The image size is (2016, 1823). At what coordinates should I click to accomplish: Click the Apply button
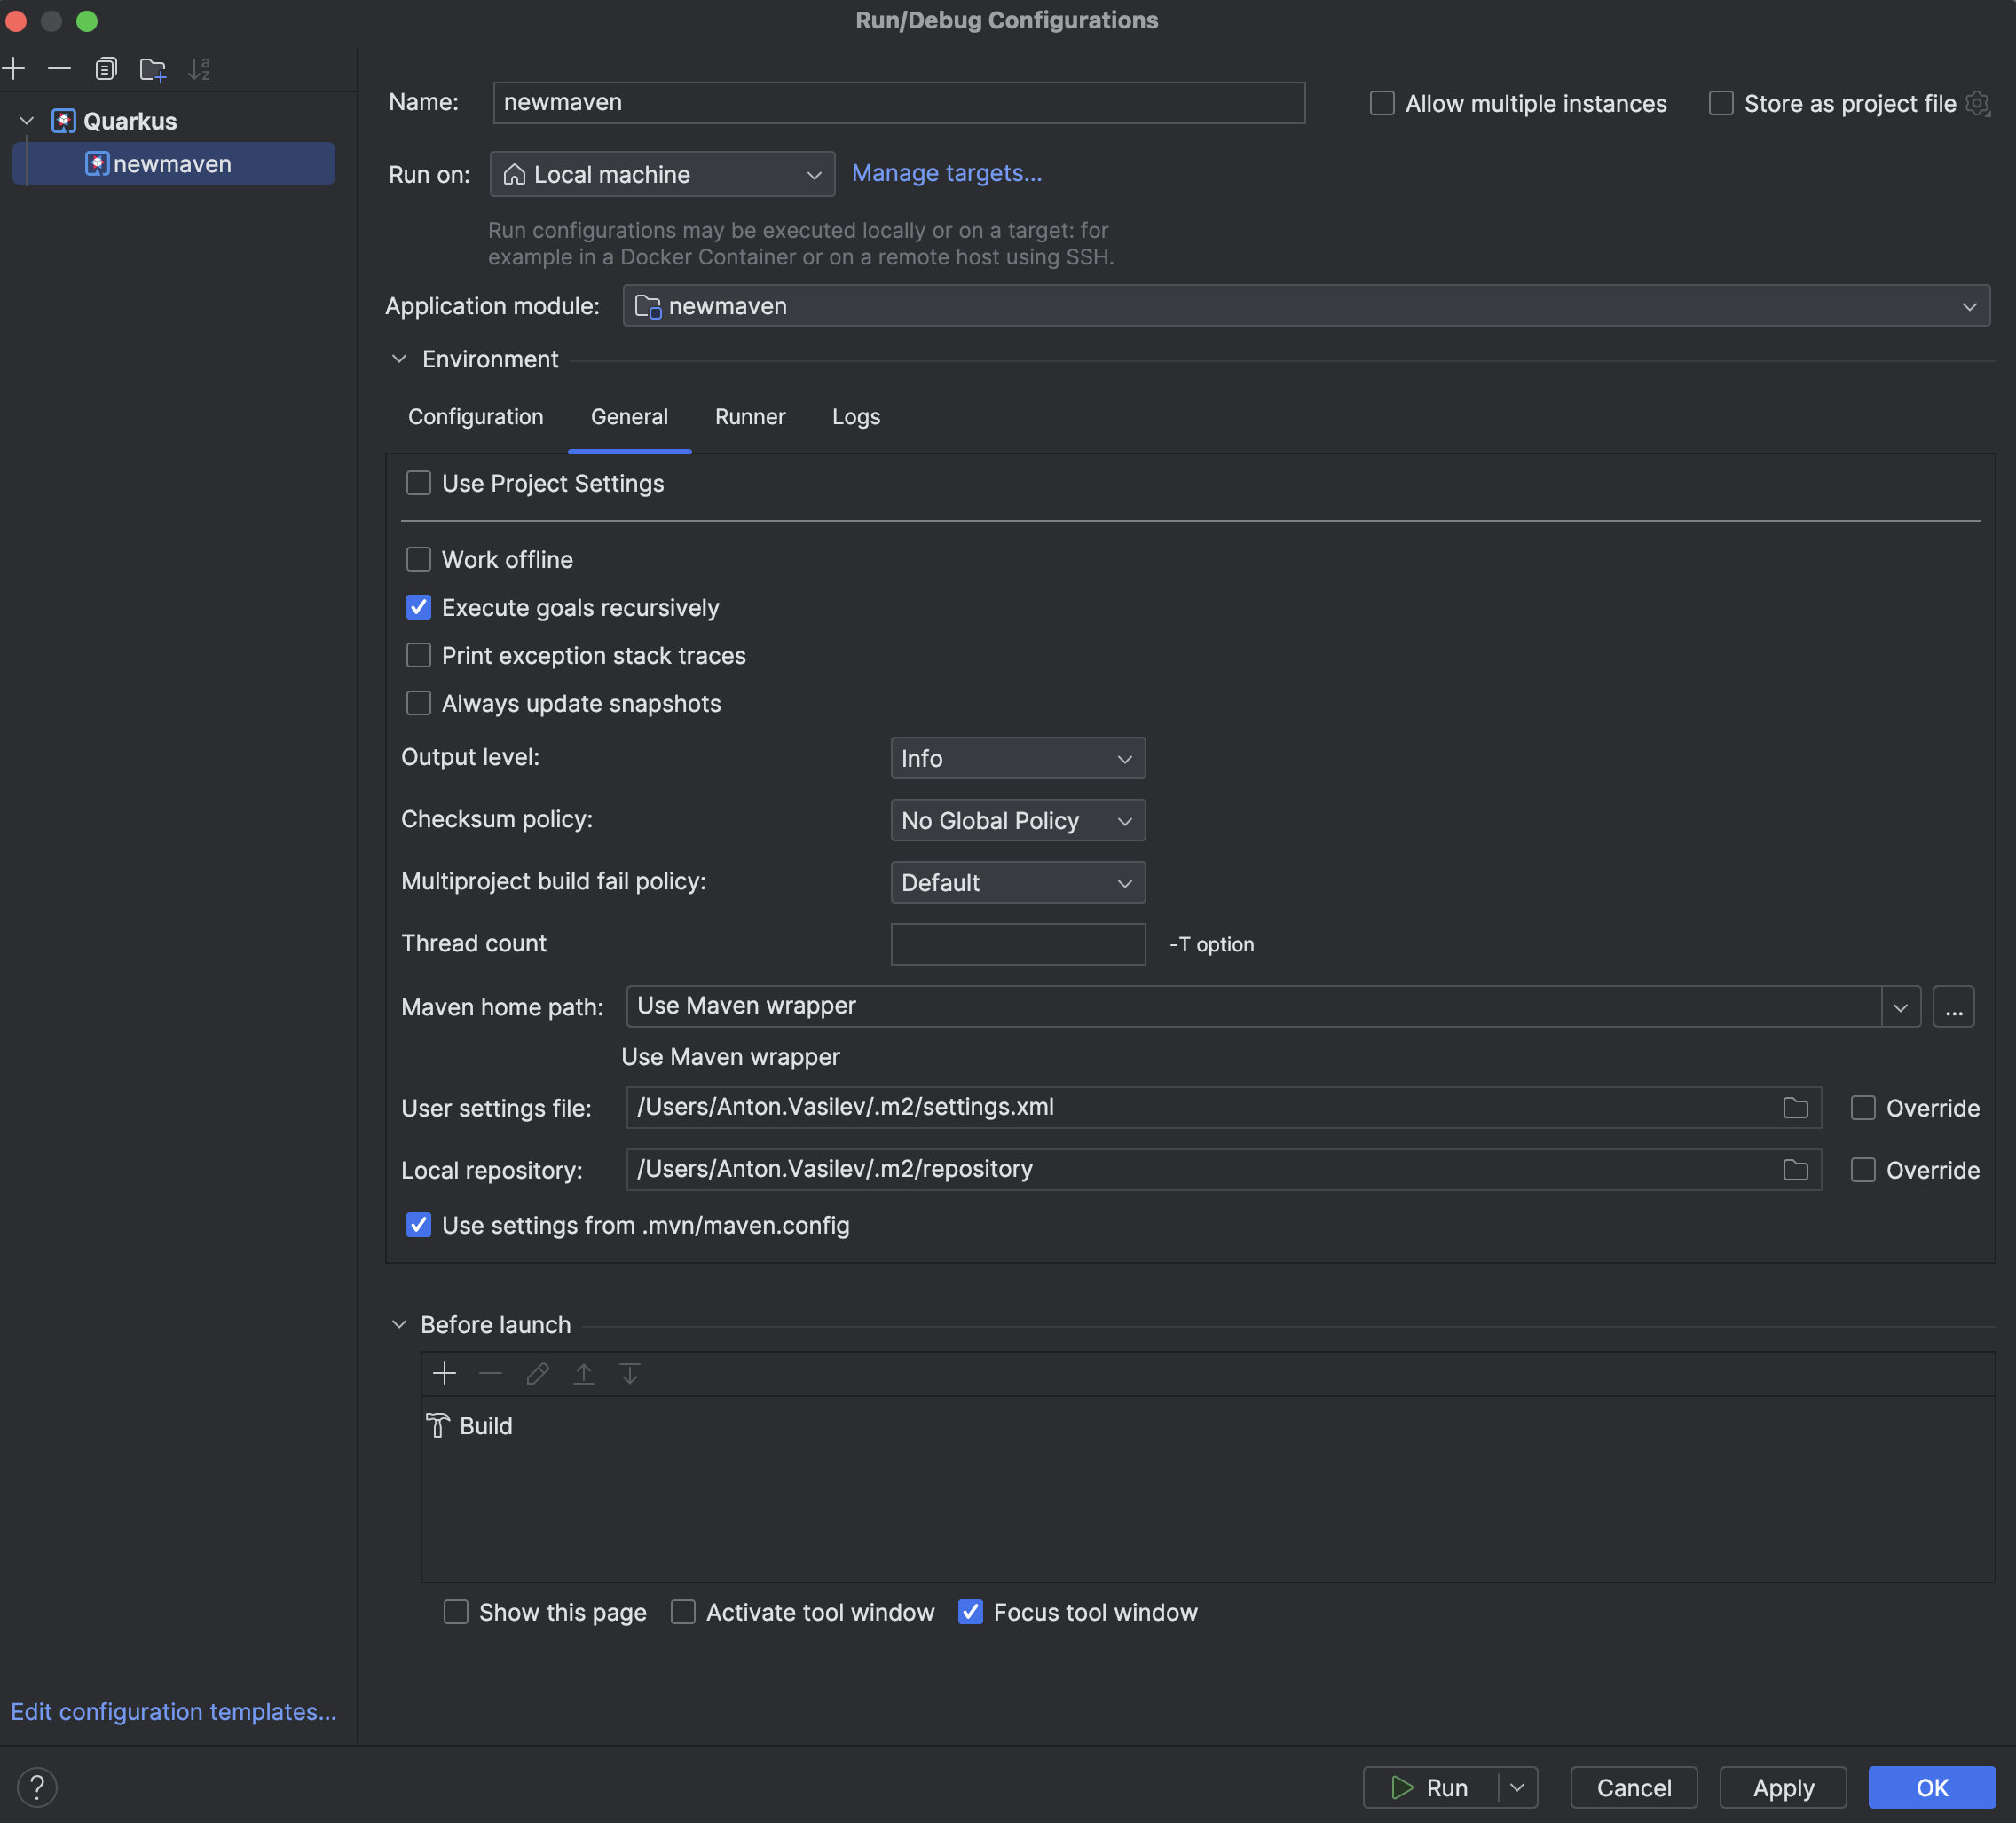pyautogui.click(x=1783, y=1787)
